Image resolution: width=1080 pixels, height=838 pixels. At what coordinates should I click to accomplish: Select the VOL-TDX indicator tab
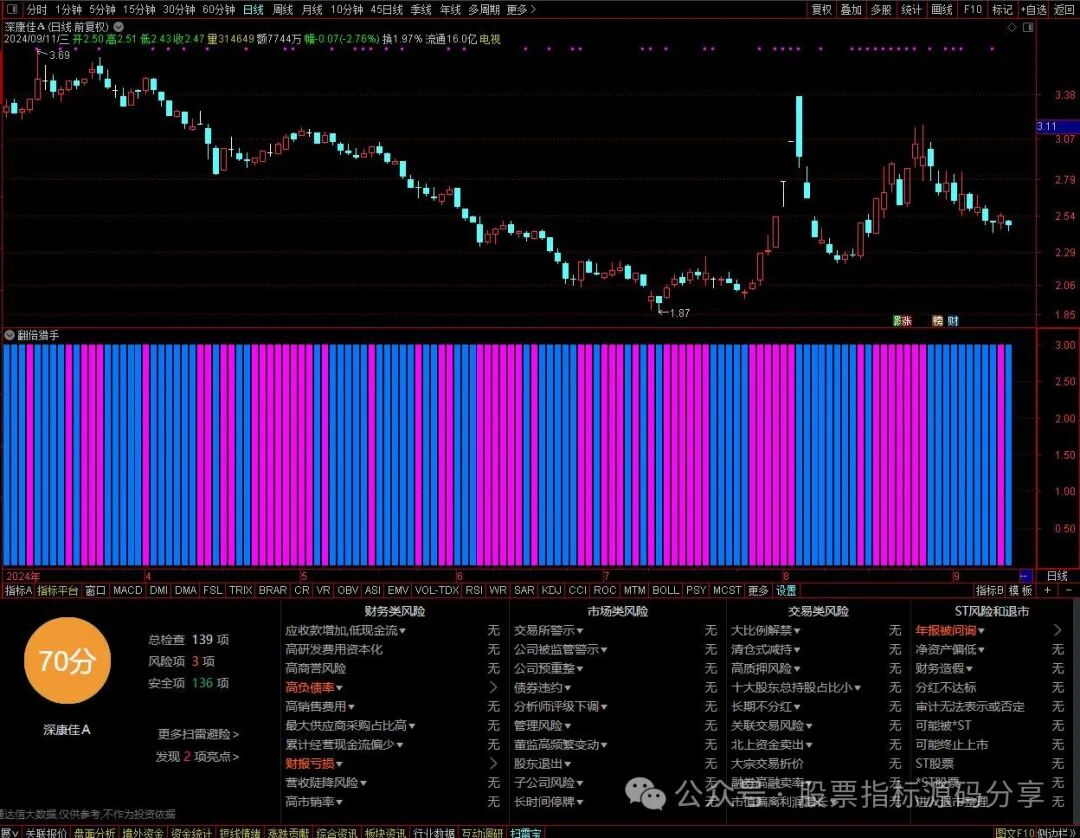click(437, 590)
